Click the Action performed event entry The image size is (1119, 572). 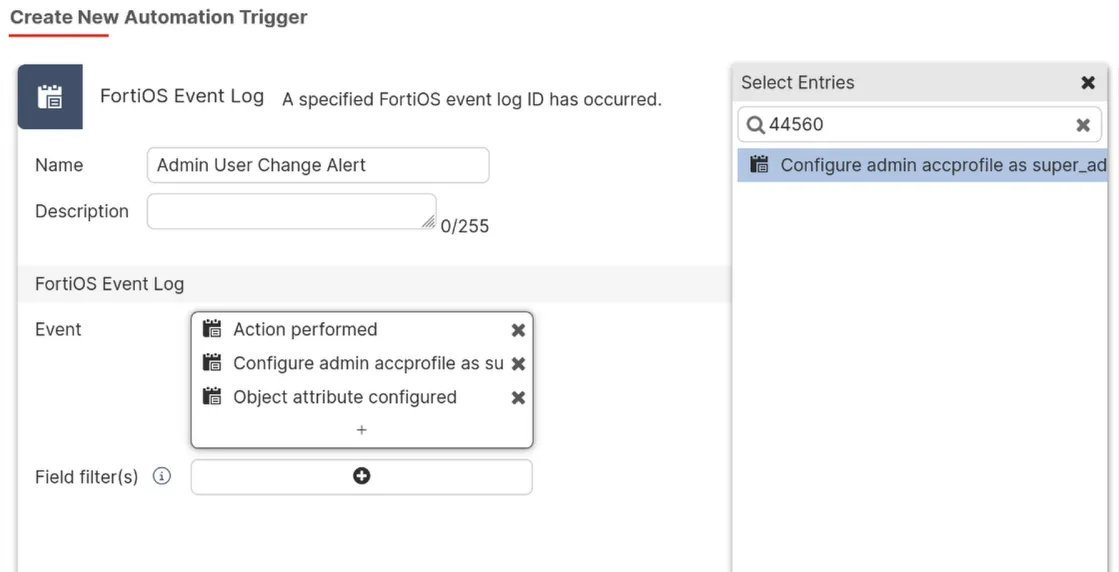click(363, 330)
